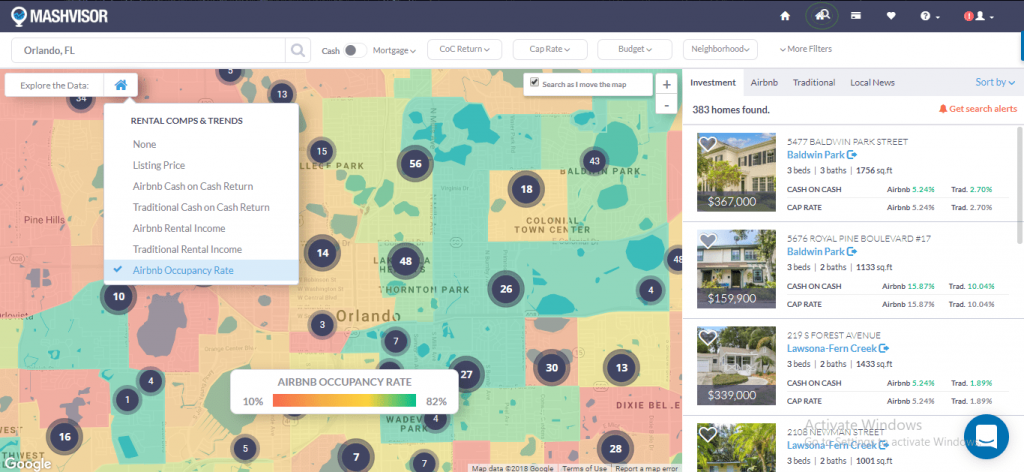1024x472 pixels.
Task: Expand the CoC Return filter dropdown
Action: pos(463,49)
